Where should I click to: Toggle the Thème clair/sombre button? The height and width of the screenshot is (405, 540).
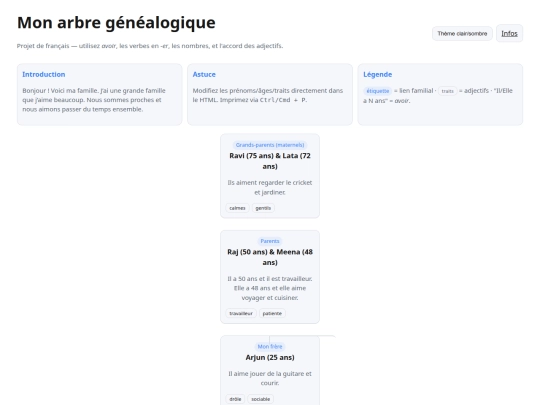click(462, 33)
